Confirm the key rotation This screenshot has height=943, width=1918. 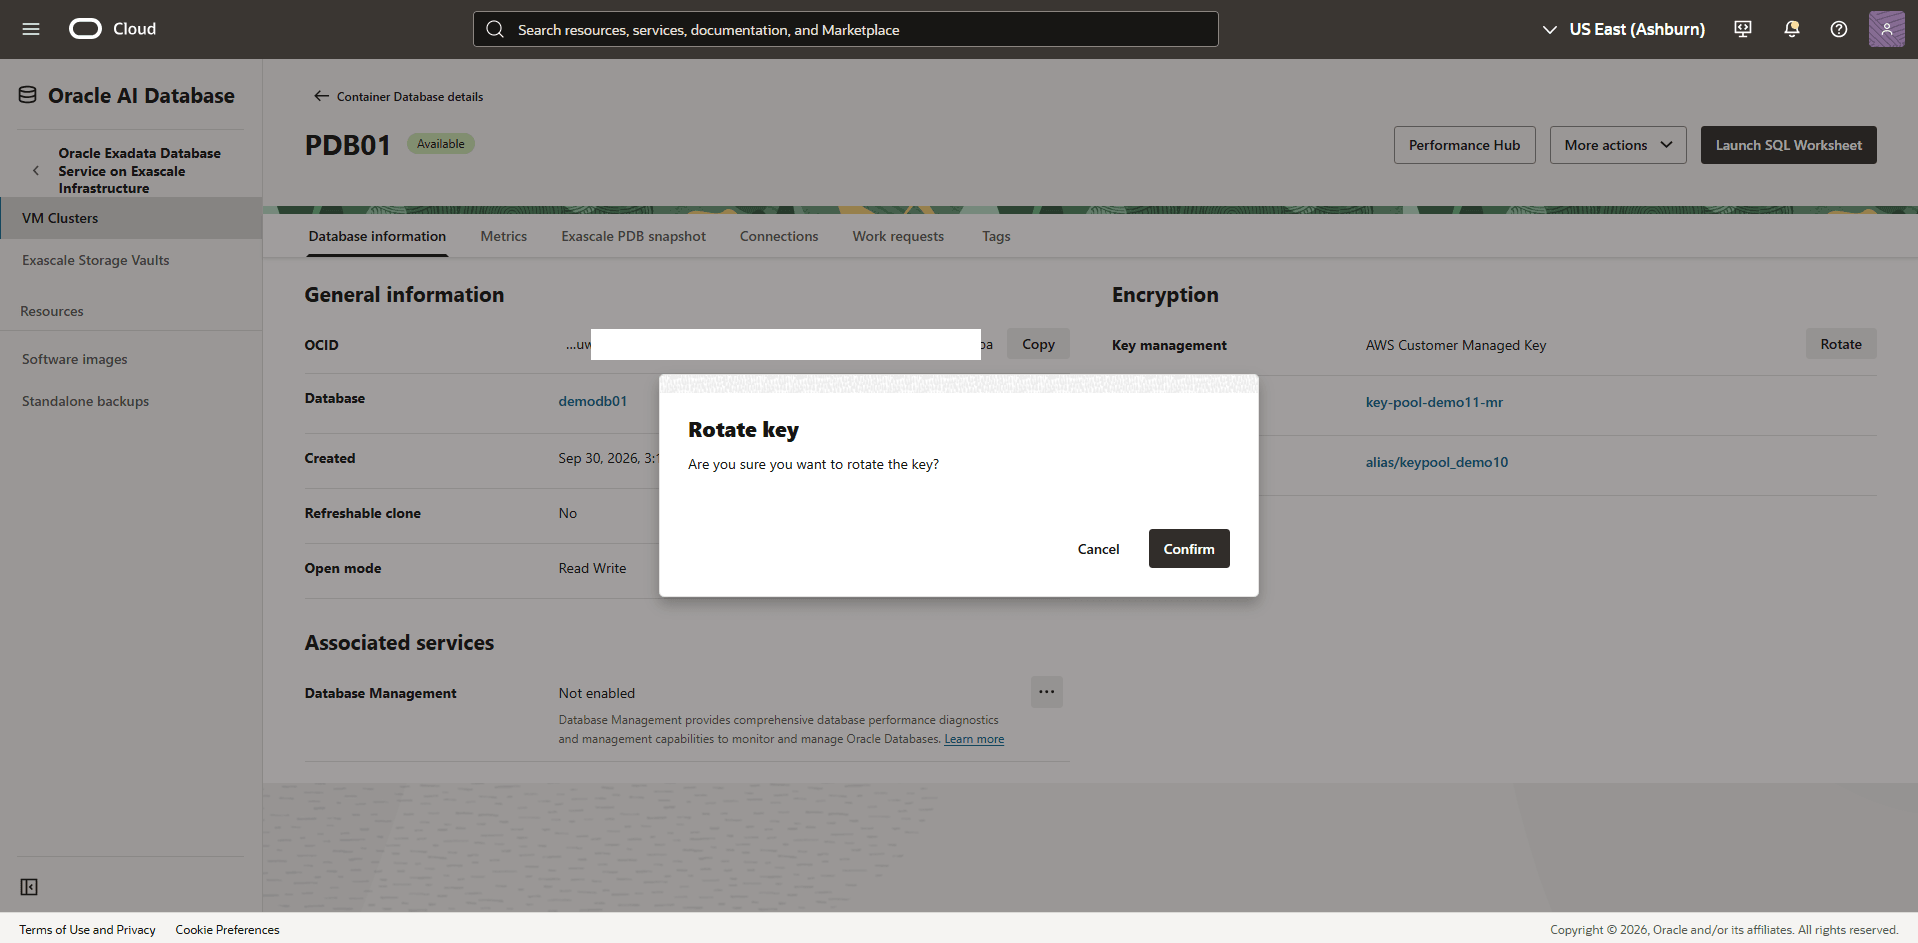point(1189,548)
